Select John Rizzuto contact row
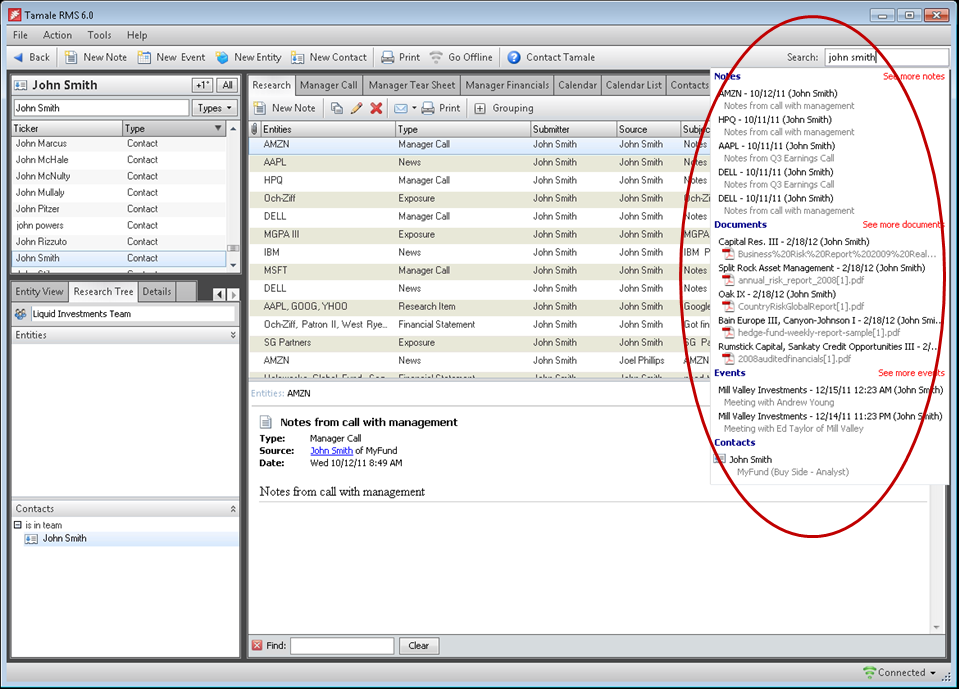This screenshot has height=689, width=959. tap(119, 241)
